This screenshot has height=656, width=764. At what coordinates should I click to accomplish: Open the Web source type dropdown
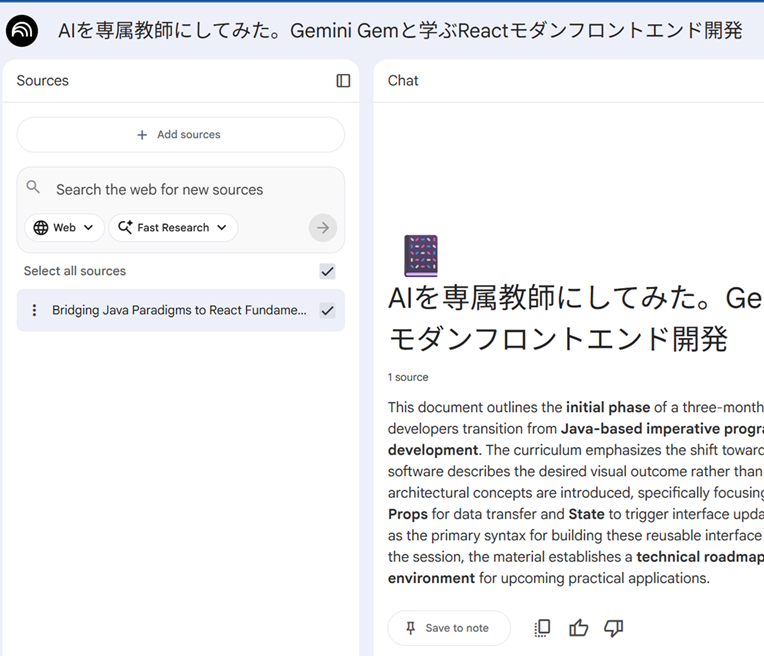(64, 228)
